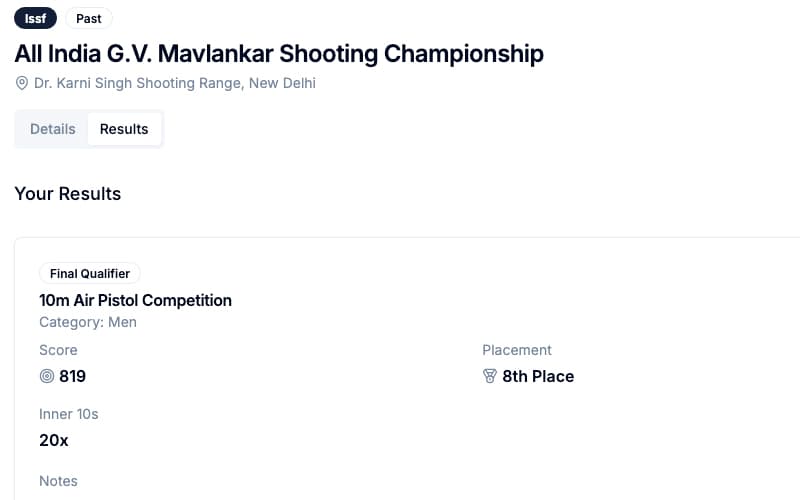The image size is (800, 500).
Task: Click the Score label
Action: (x=58, y=350)
